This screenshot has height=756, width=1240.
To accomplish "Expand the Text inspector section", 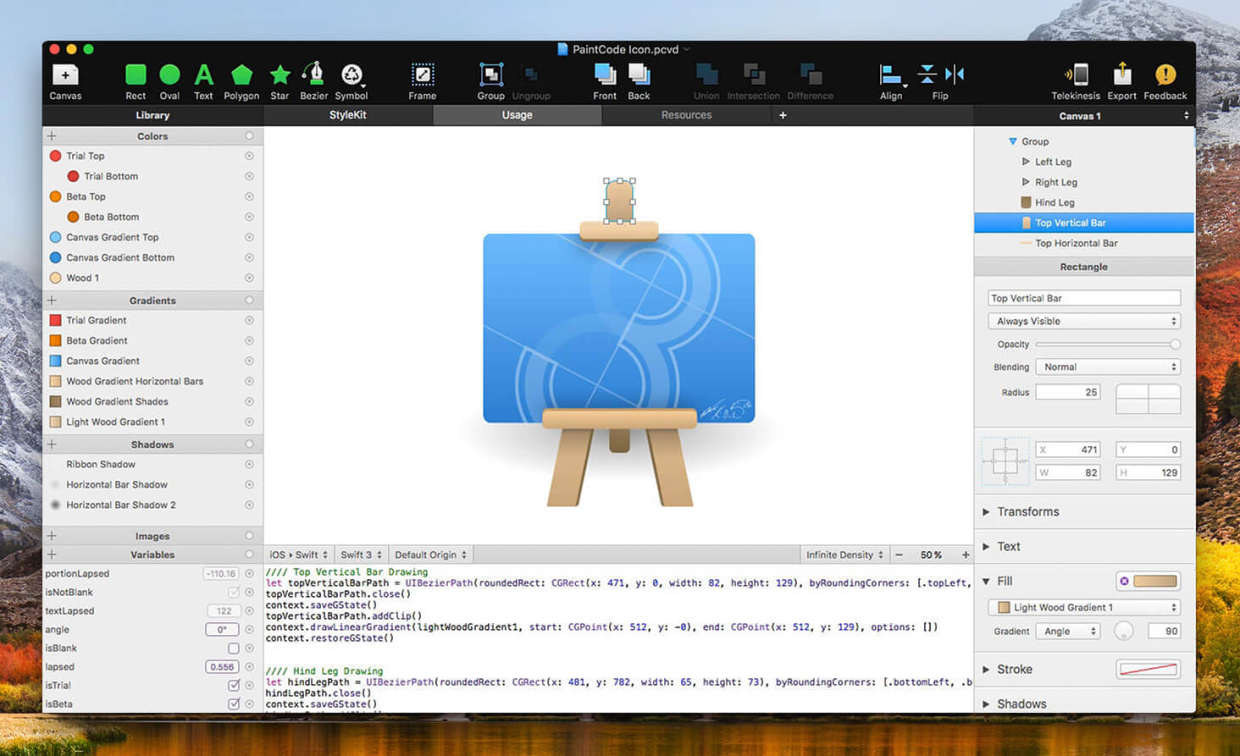I will pyautogui.click(x=986, y=547).
